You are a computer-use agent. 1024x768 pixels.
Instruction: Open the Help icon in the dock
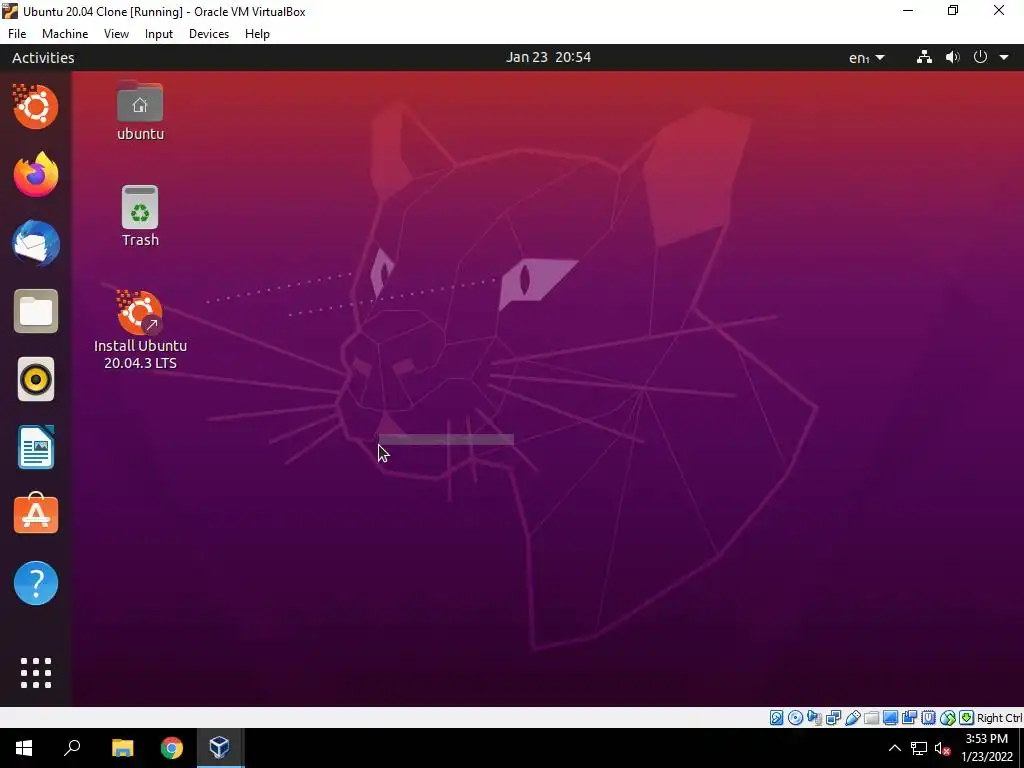tap(36, 583)
